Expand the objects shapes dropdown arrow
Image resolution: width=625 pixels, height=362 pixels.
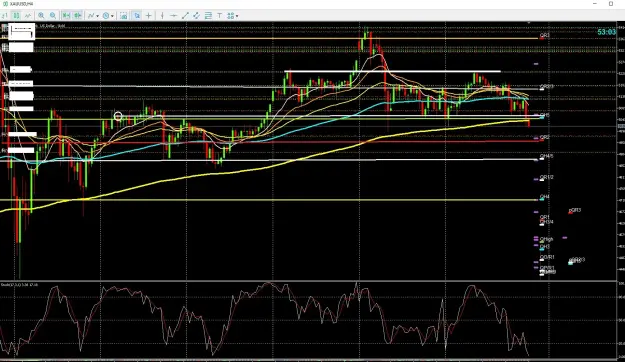pyautogui.click(x=237, y=16)
